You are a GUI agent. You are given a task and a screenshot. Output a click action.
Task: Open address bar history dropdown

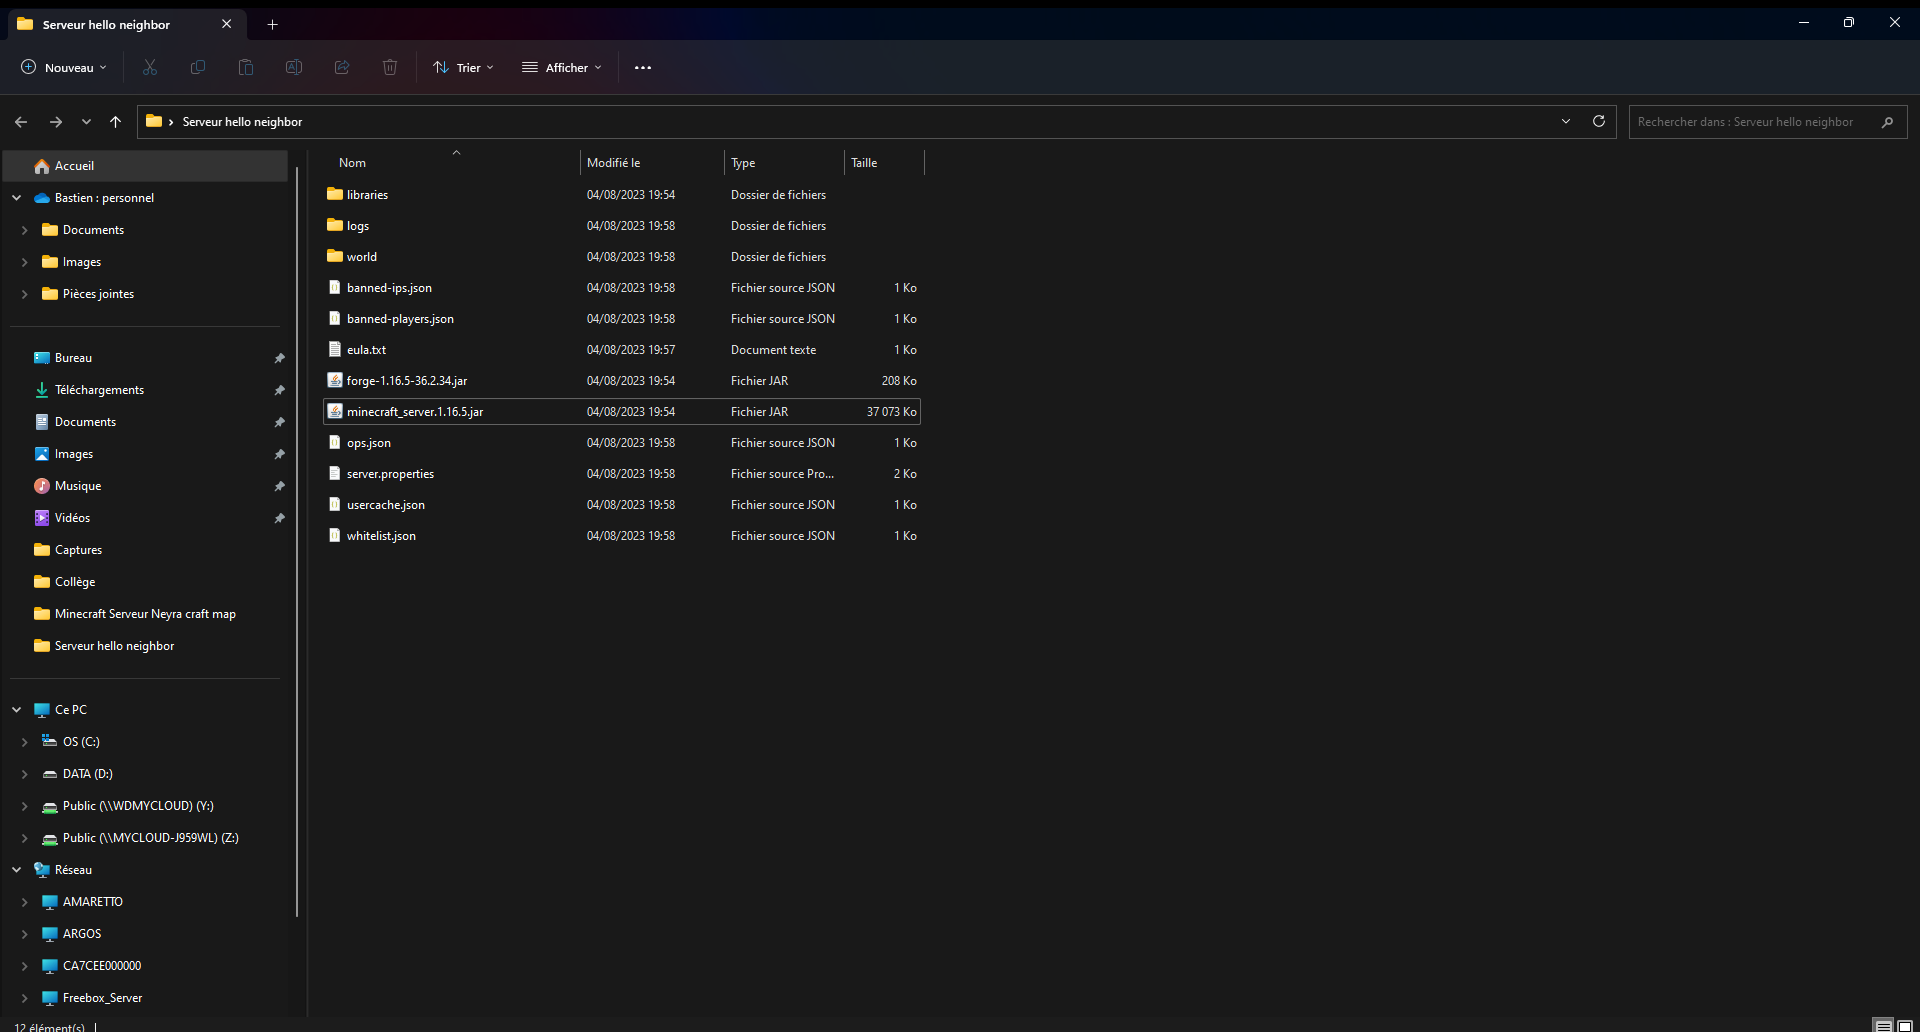click(x=1566, y=121)
